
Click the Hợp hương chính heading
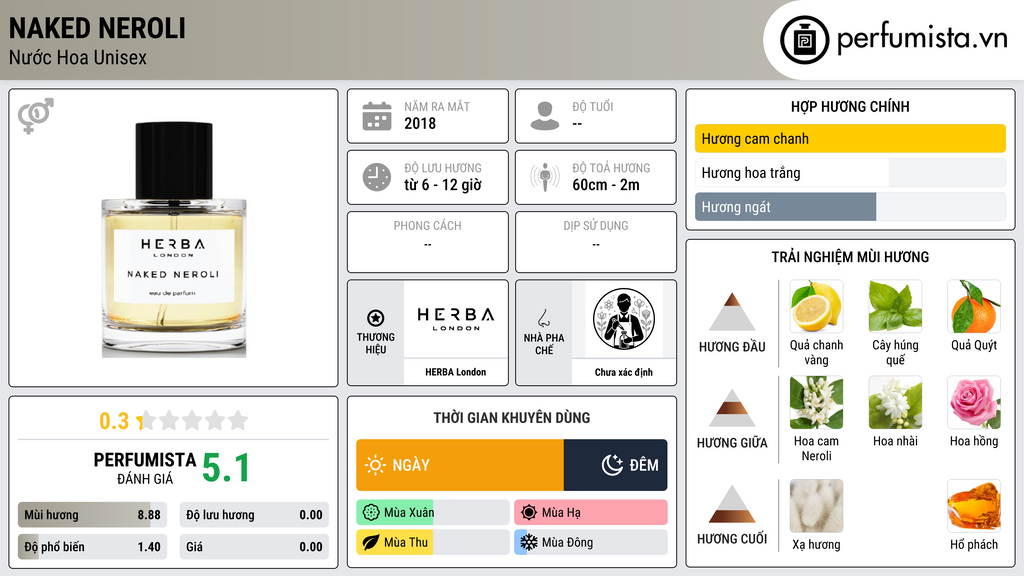(x=850, y=106)
